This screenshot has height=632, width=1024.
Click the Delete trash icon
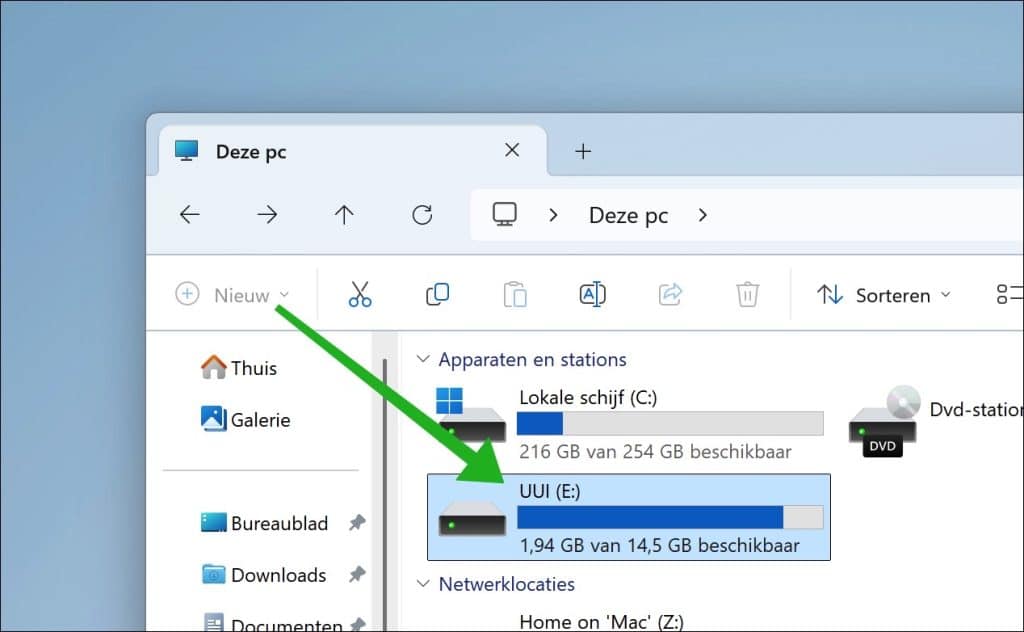pos(747,293)
